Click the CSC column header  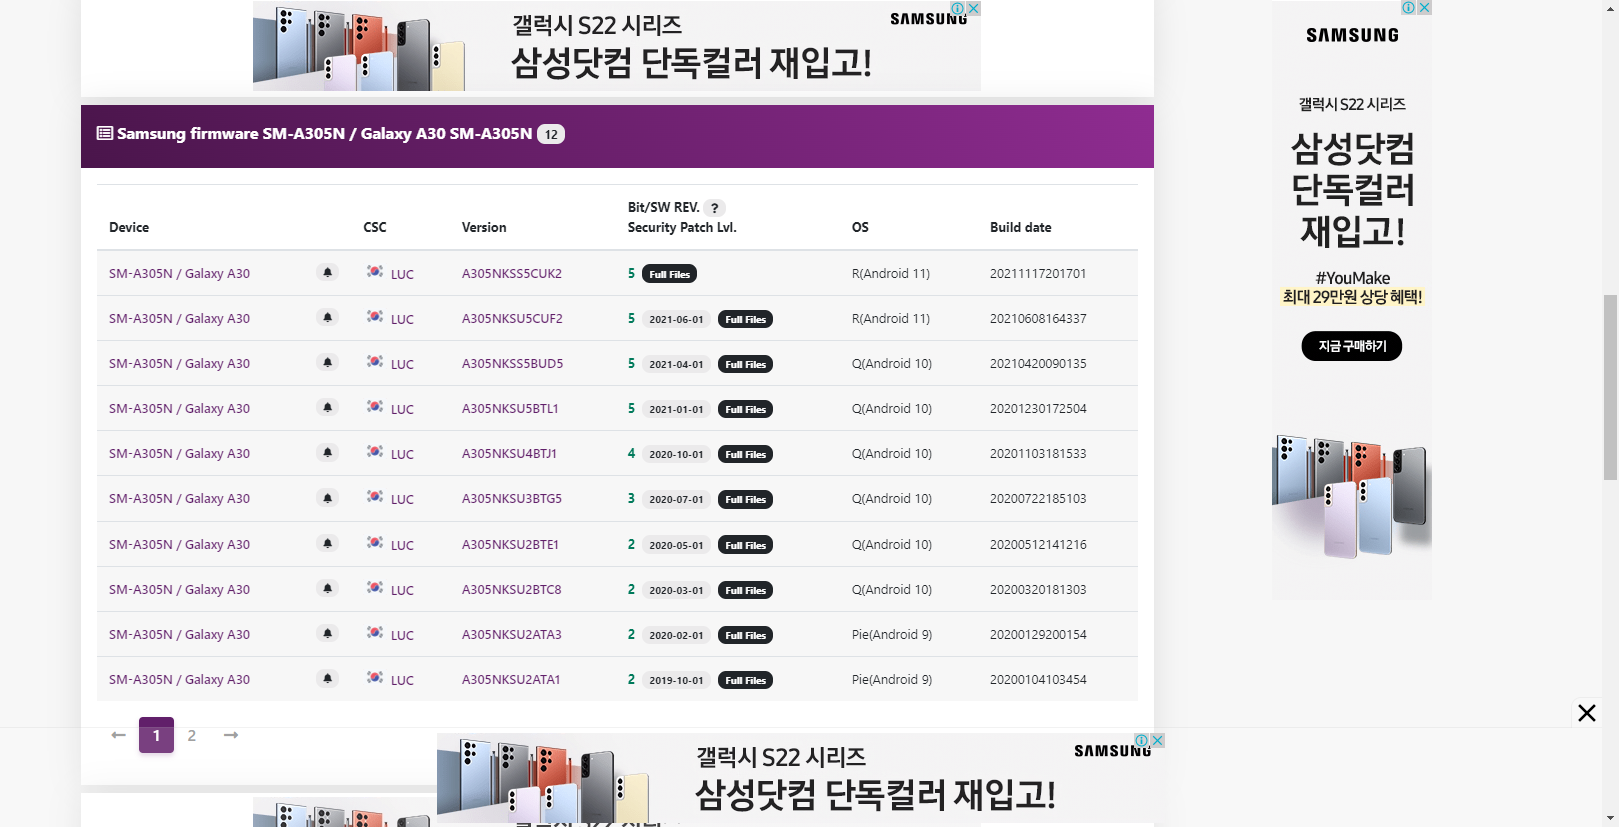pos(374,227)
